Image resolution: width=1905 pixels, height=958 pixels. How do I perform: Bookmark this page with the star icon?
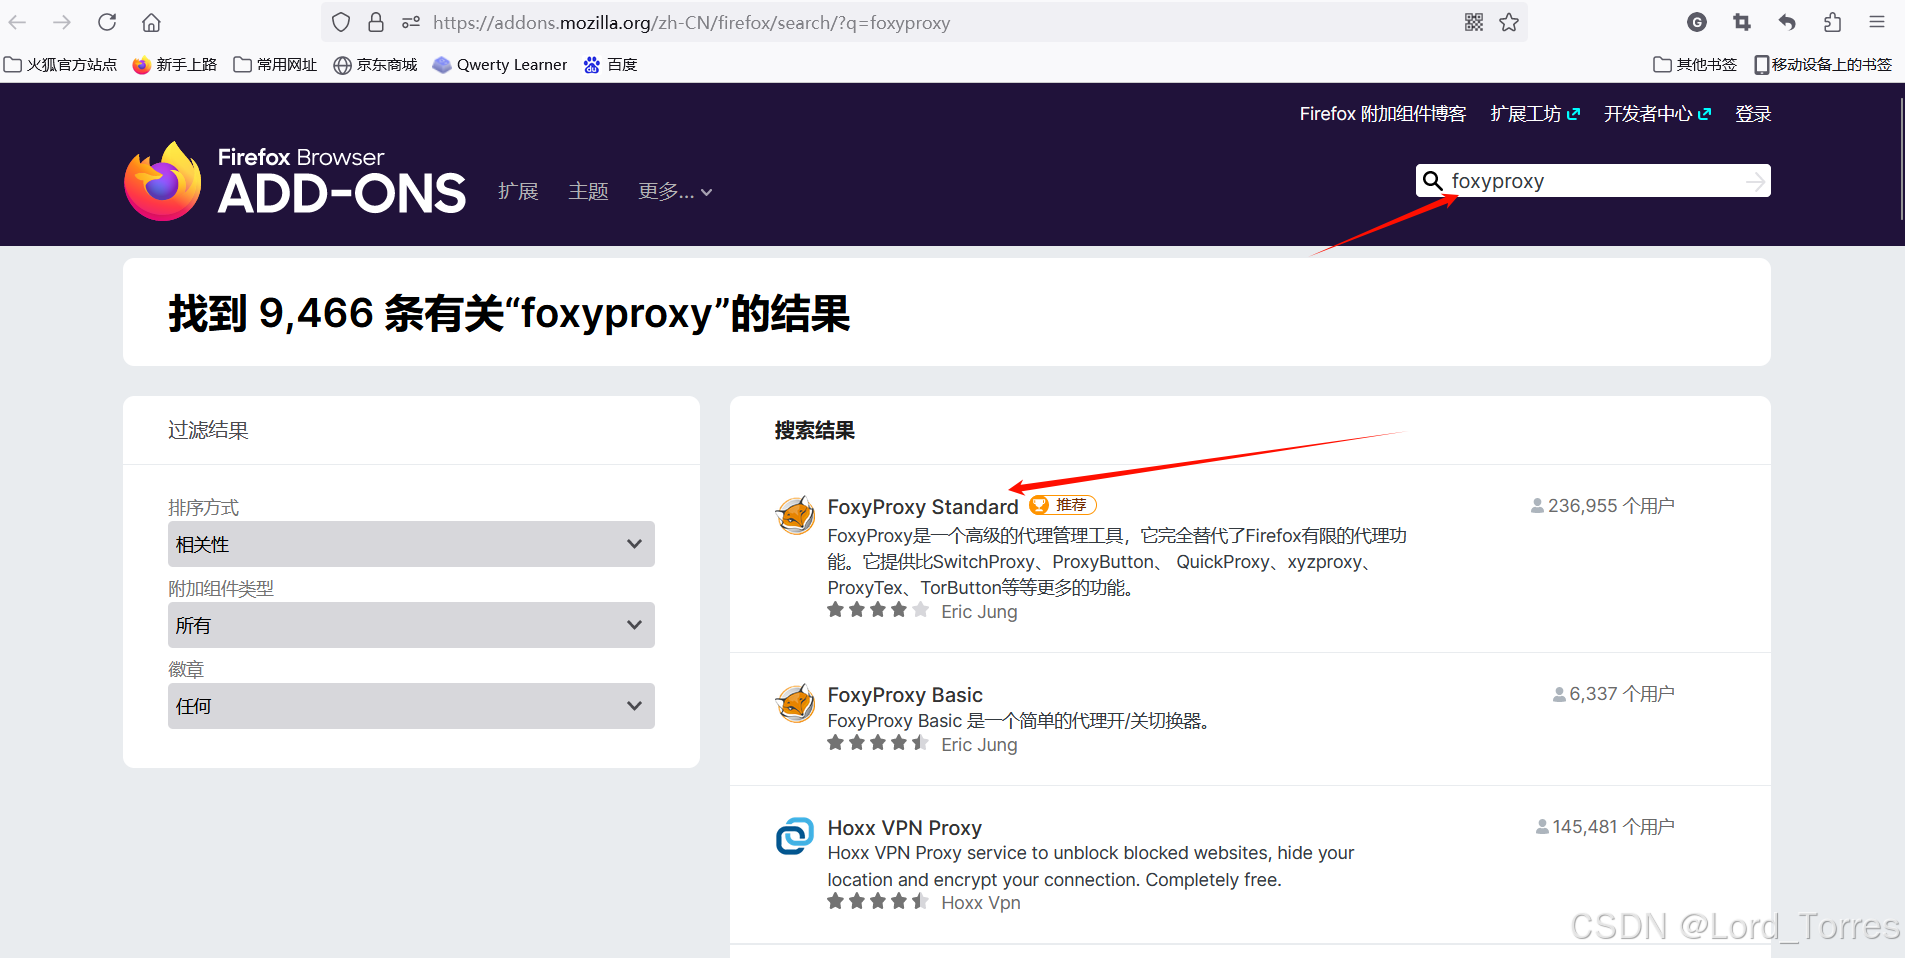pyautogui.click(x=1509, y=22)
